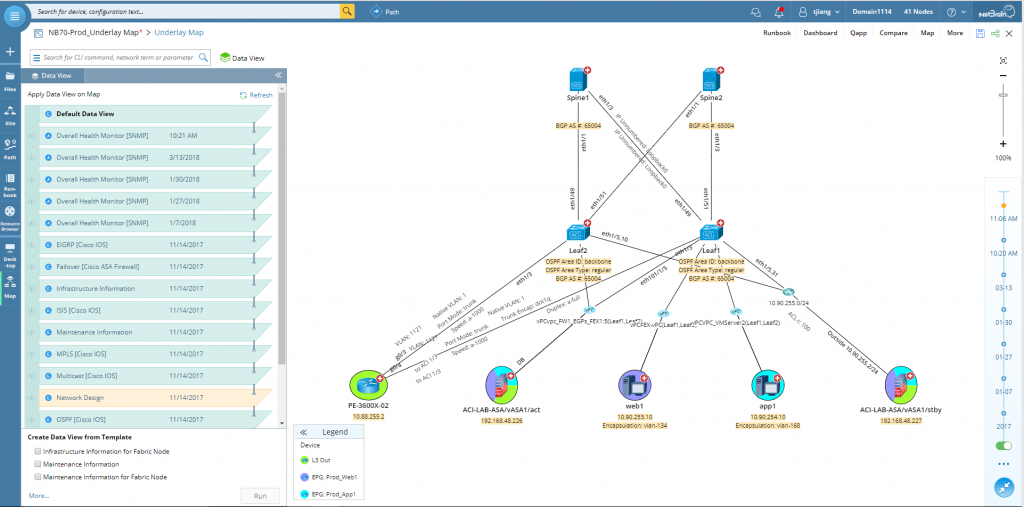The image size is (1024, 507).
Task: Click the Refresh link
Action: pos(256,95)
